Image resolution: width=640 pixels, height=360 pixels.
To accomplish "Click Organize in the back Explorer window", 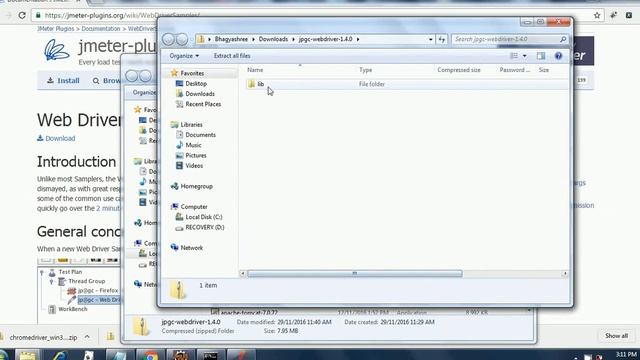I will 144,93.
